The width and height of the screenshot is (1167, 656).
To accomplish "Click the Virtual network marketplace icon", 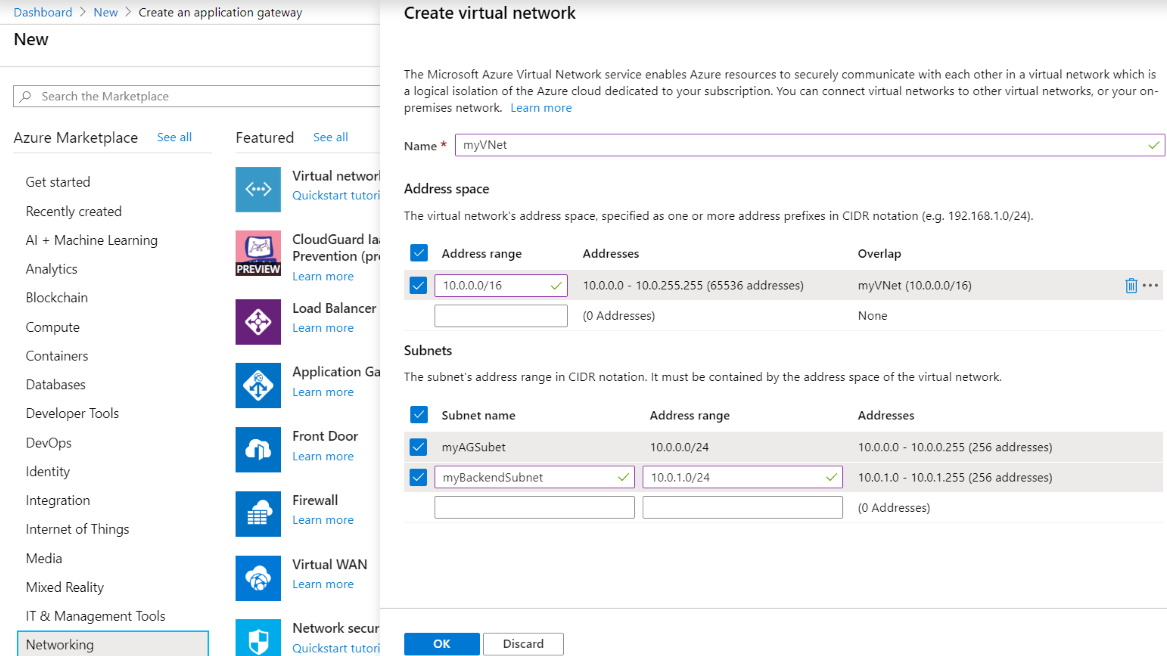I will pos(258,189).
